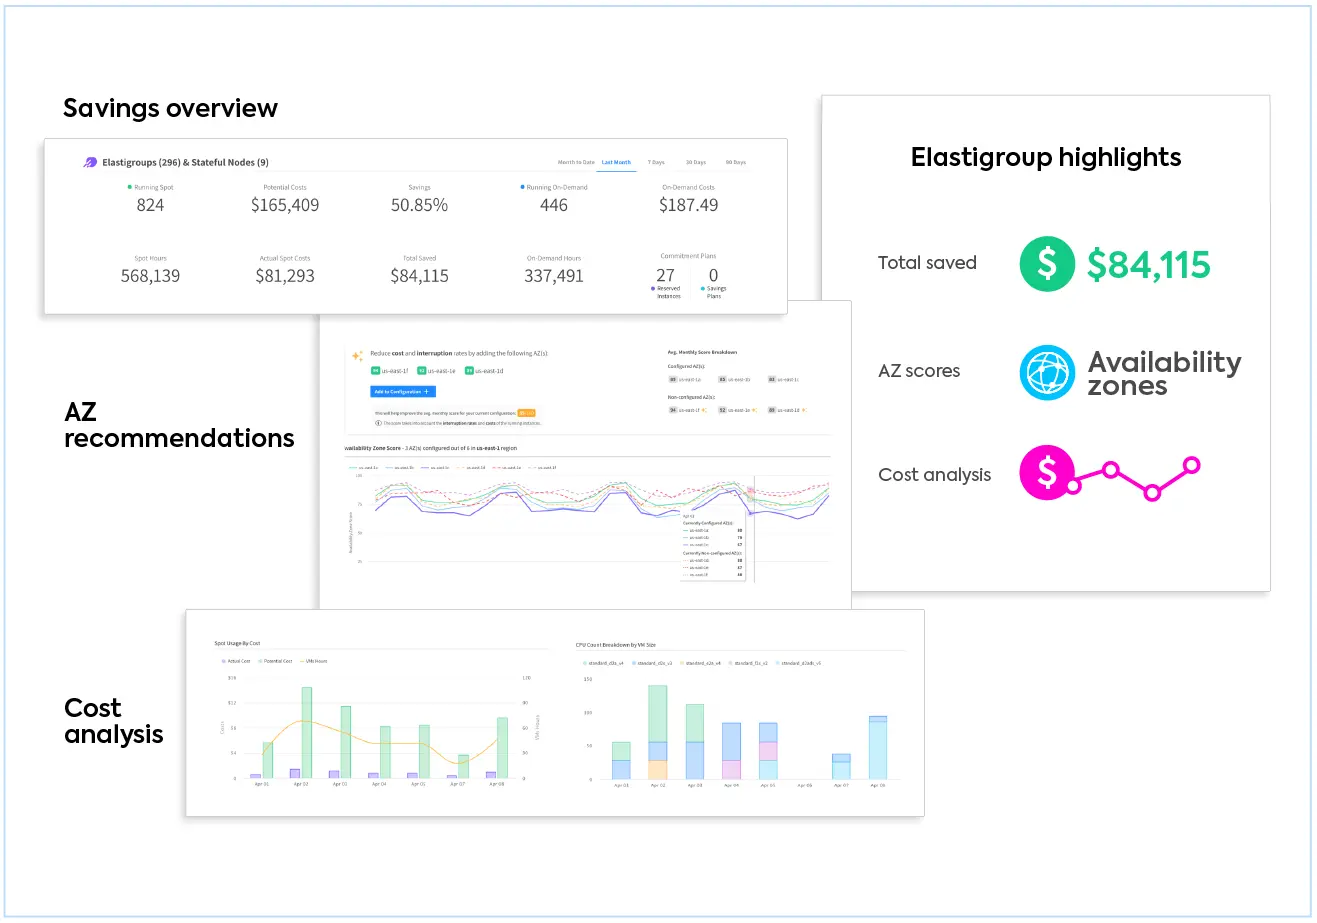Toggle standard_d3s_v4 legend in CPU Count chart

coord(604,663)
